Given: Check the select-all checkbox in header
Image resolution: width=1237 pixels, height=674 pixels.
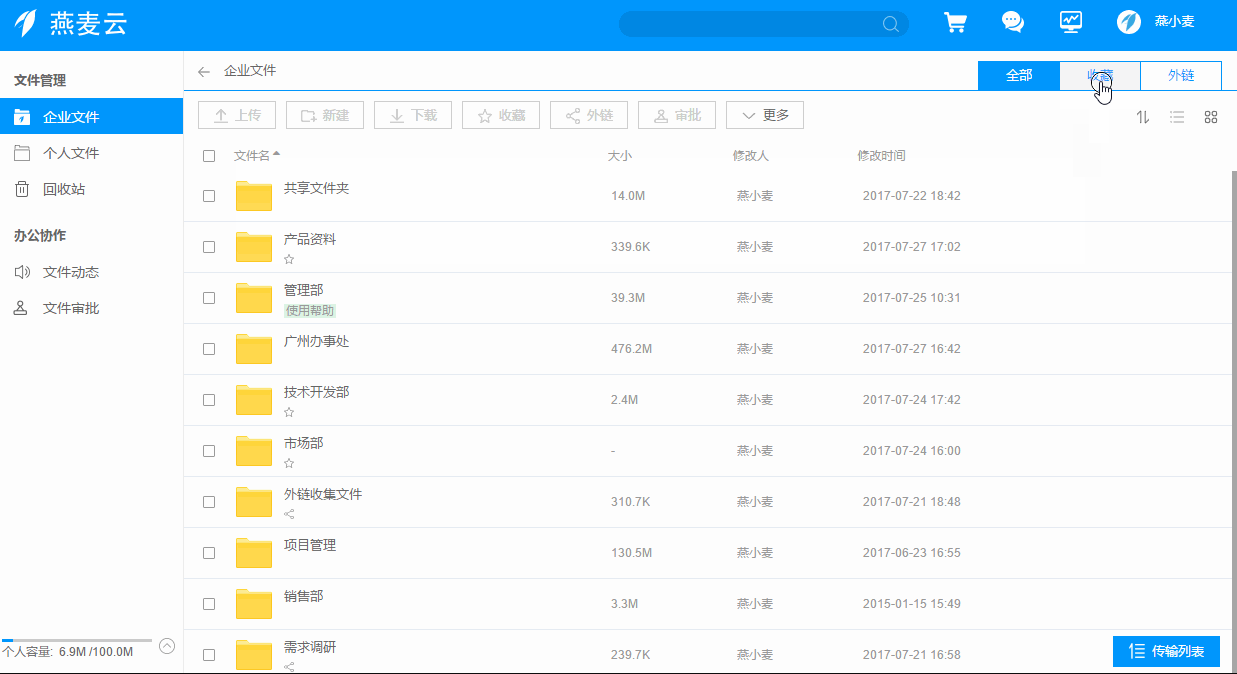Looking at the screenshot, I should pos(208,156).
